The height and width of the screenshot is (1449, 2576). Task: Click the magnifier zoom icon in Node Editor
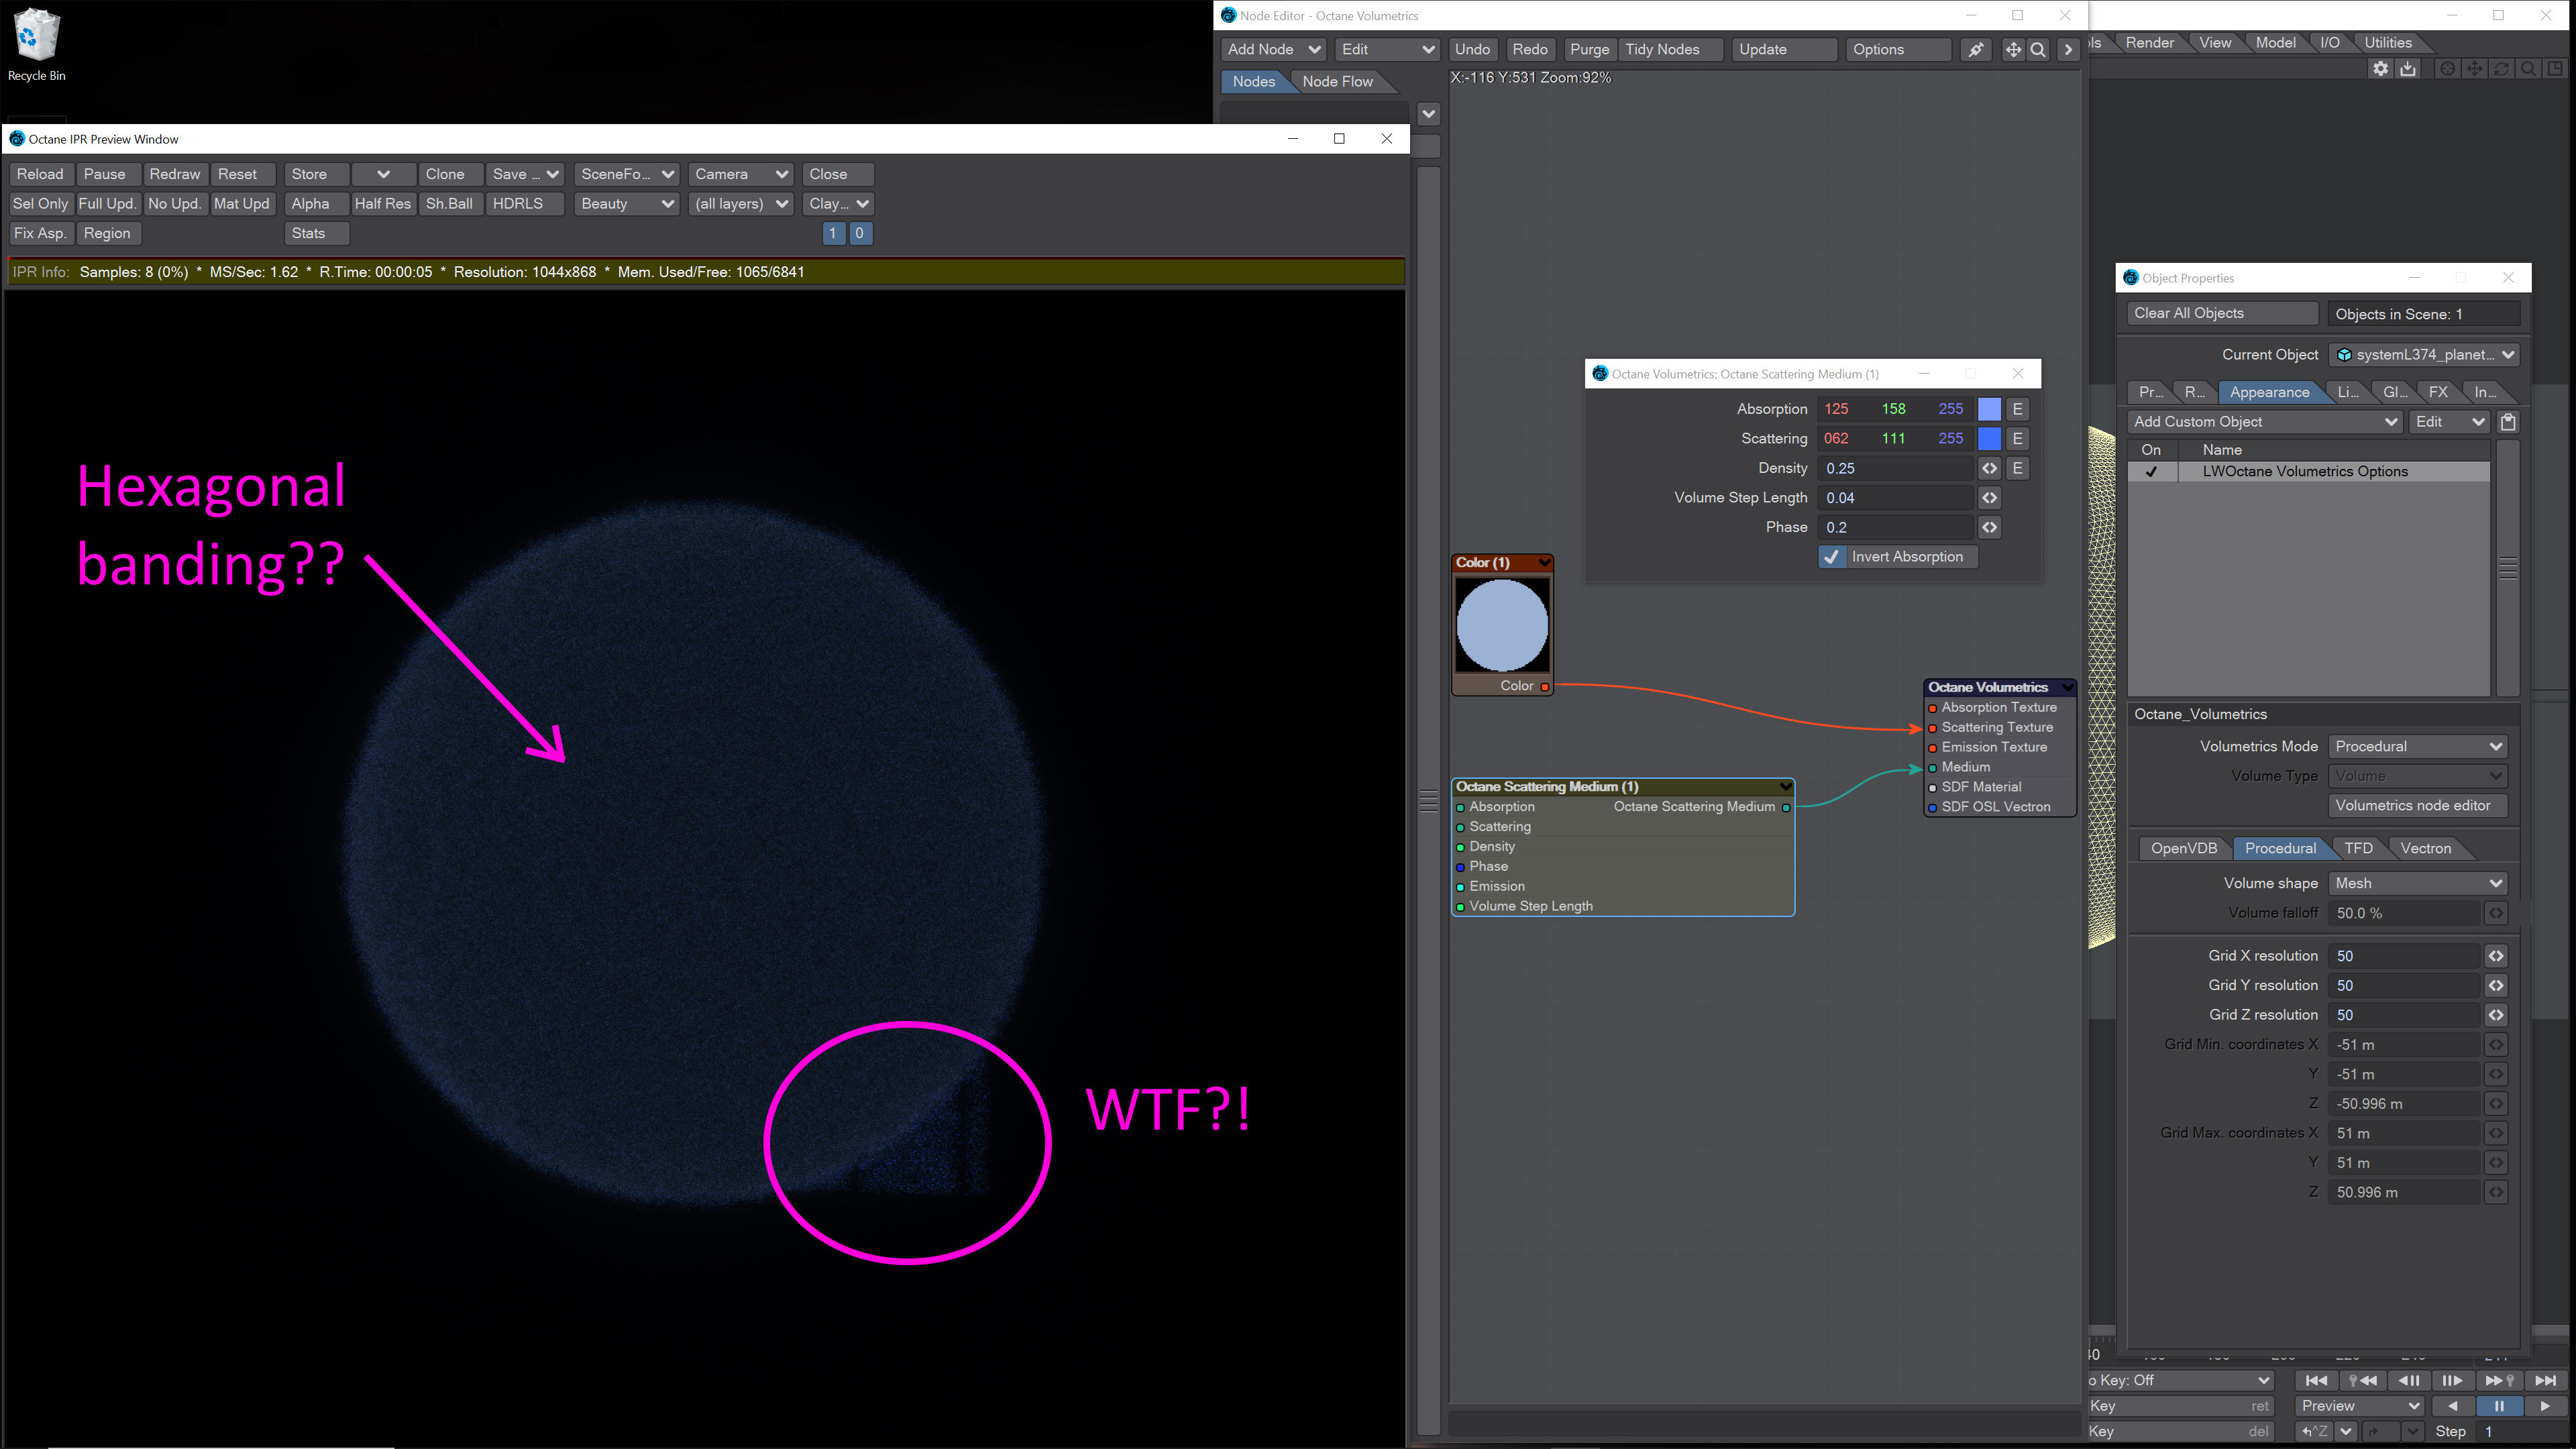(2038, 50)
